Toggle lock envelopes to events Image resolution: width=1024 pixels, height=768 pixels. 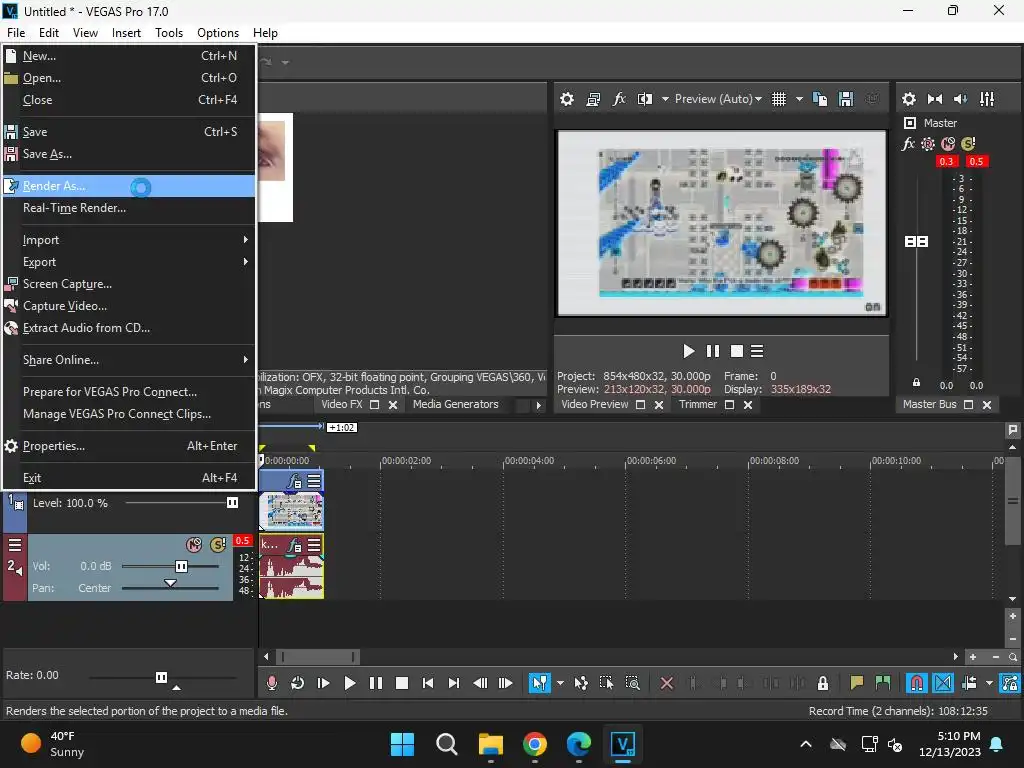(1009, 683)
